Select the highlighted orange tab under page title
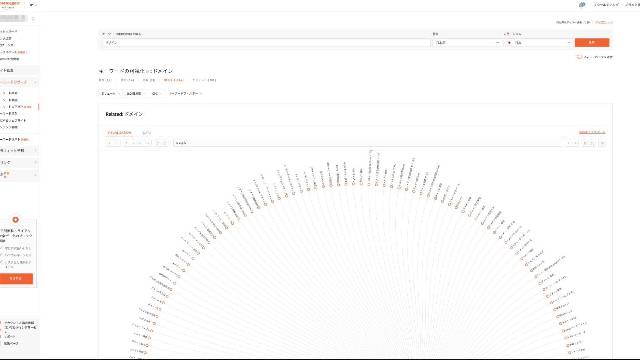The height and width of the screenshot is (360, 640). point(173,80)
